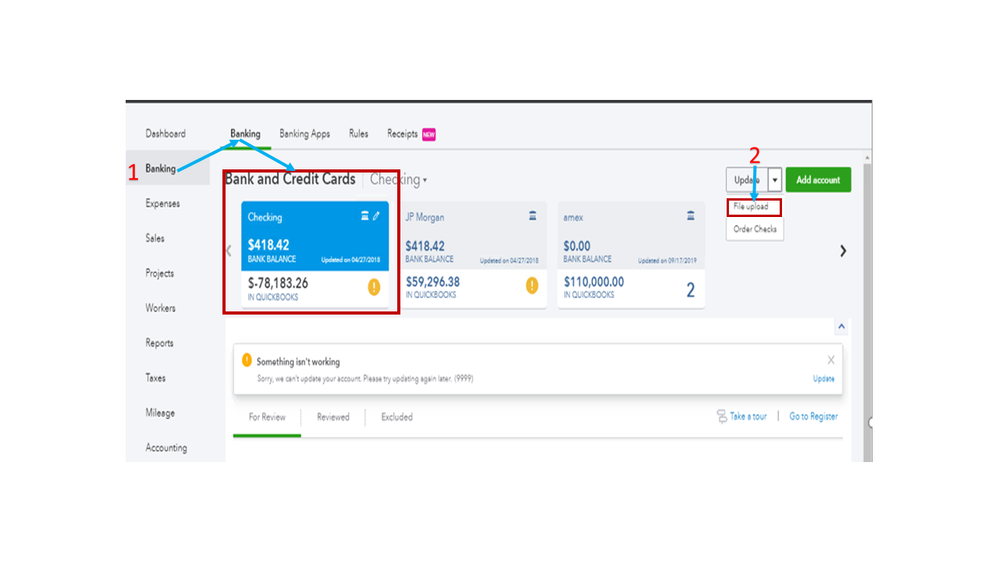Select the JP Morgan account card
This screenshot has height=562, width=999.
pyautogui.click(x=473, y=255)
